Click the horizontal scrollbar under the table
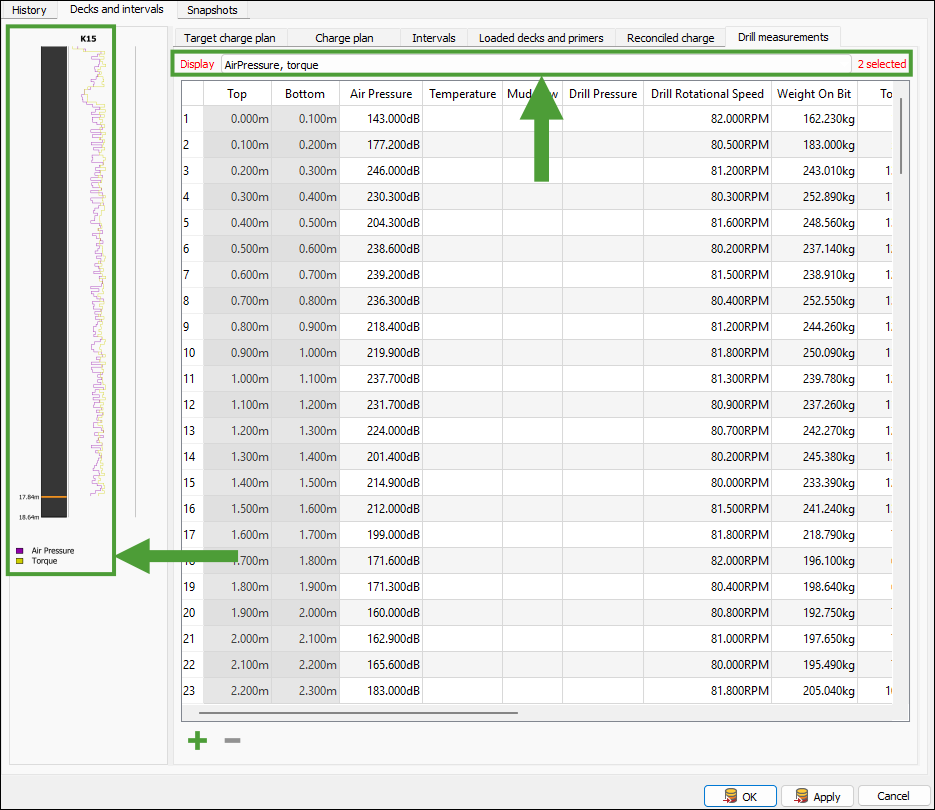 [358, 712]
